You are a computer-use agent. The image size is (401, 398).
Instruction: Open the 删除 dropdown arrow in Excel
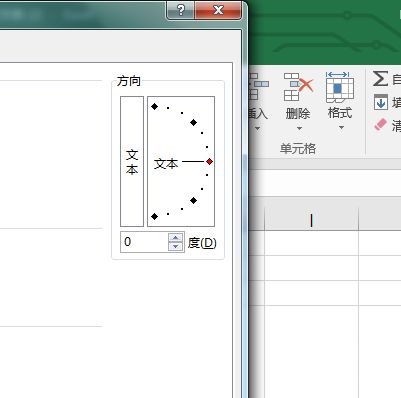(x=299, y=128)
